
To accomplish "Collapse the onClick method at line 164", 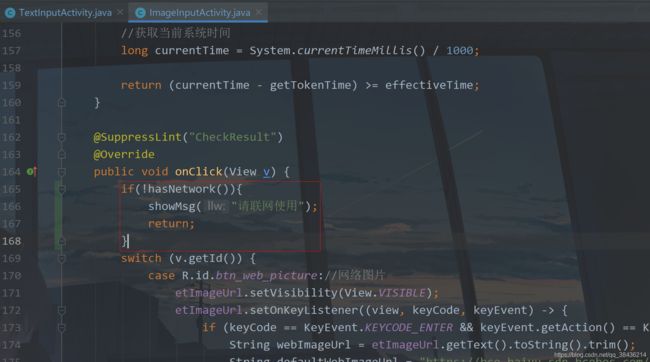I will [62, 172].
